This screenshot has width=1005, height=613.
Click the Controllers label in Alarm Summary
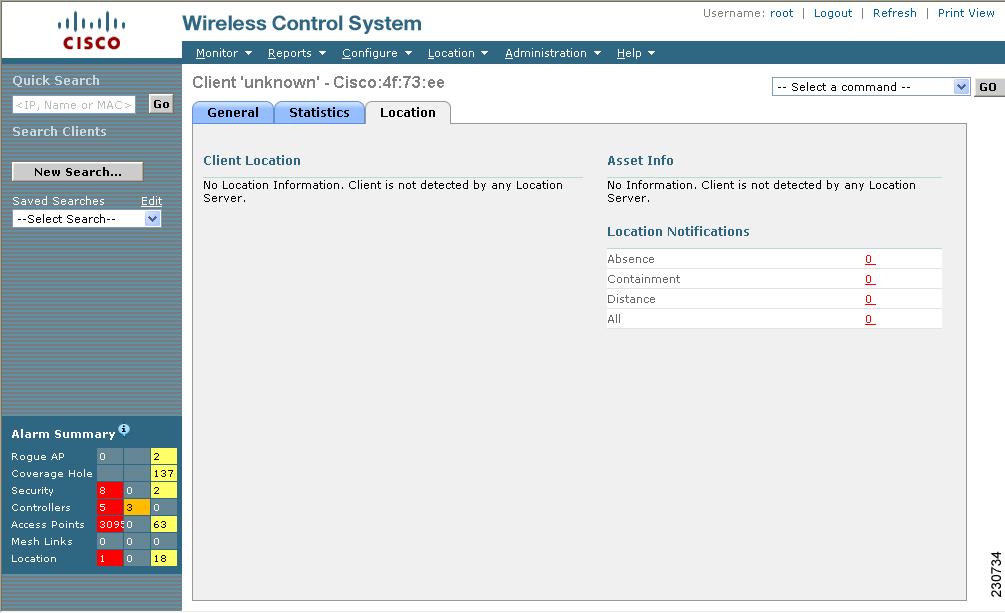tap(40, 507)
